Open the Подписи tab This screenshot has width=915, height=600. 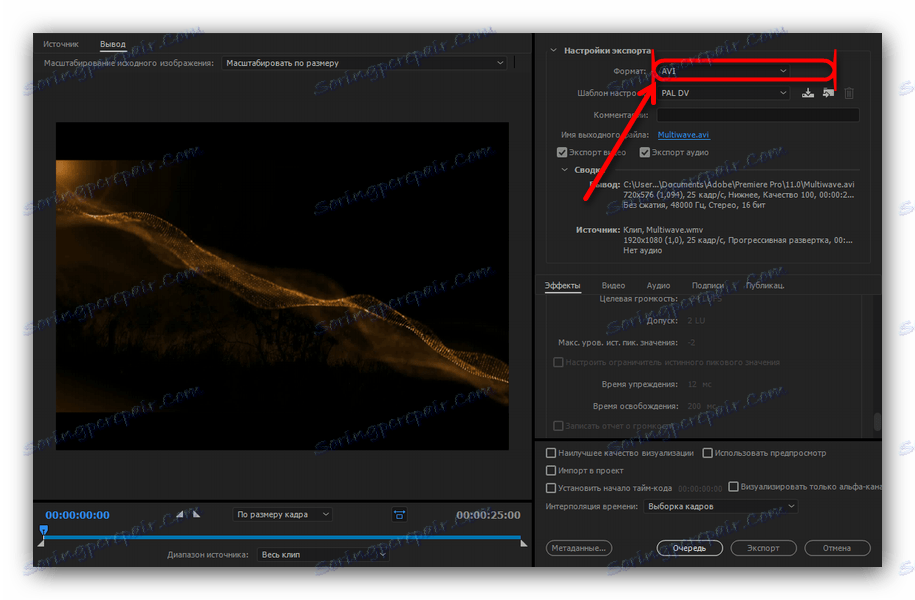pyautogui.click(x=708, y=285)
